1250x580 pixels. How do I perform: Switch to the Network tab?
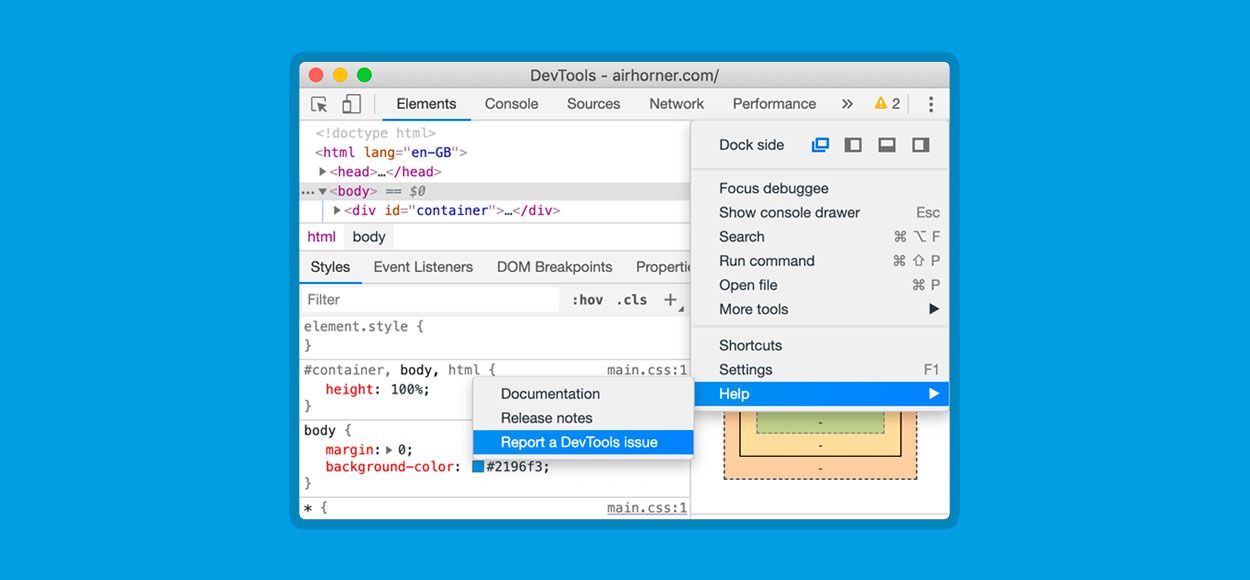pos(677,104)
